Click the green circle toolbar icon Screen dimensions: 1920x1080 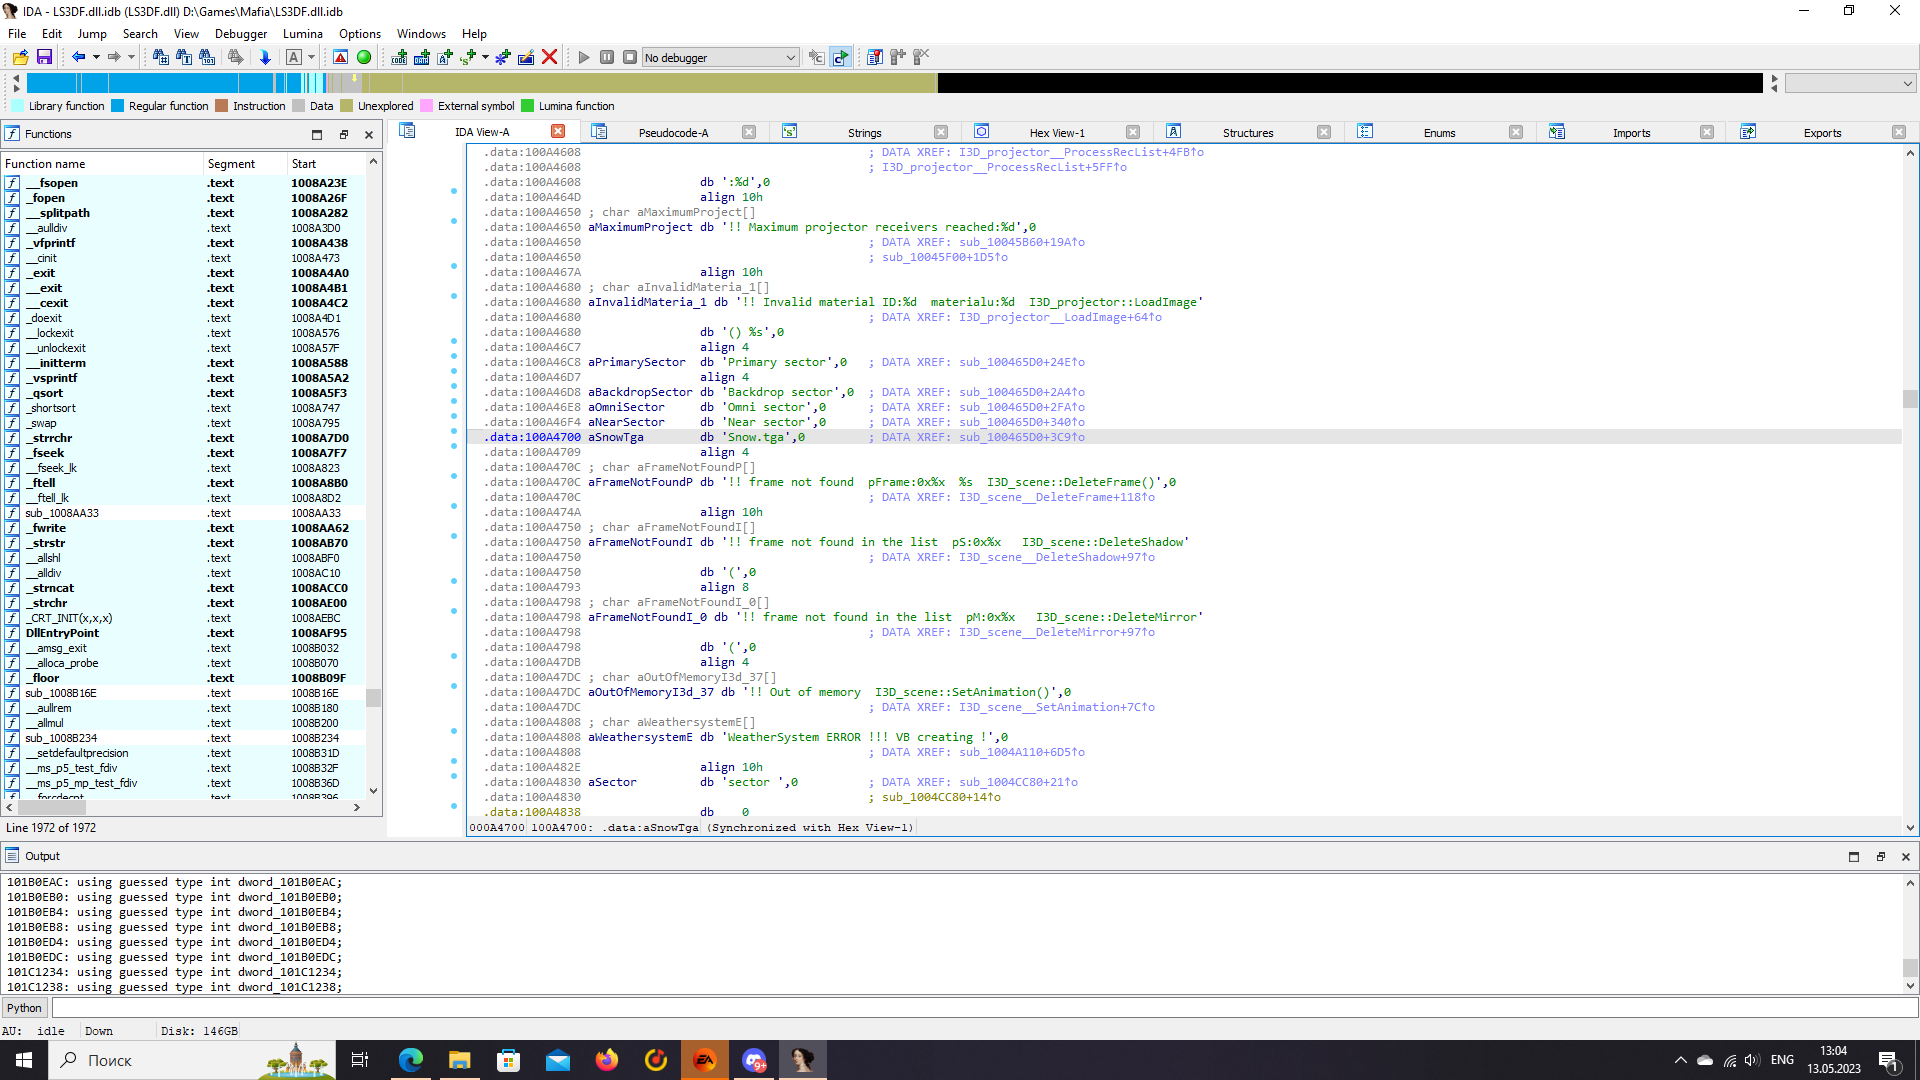tap(364, 57)
